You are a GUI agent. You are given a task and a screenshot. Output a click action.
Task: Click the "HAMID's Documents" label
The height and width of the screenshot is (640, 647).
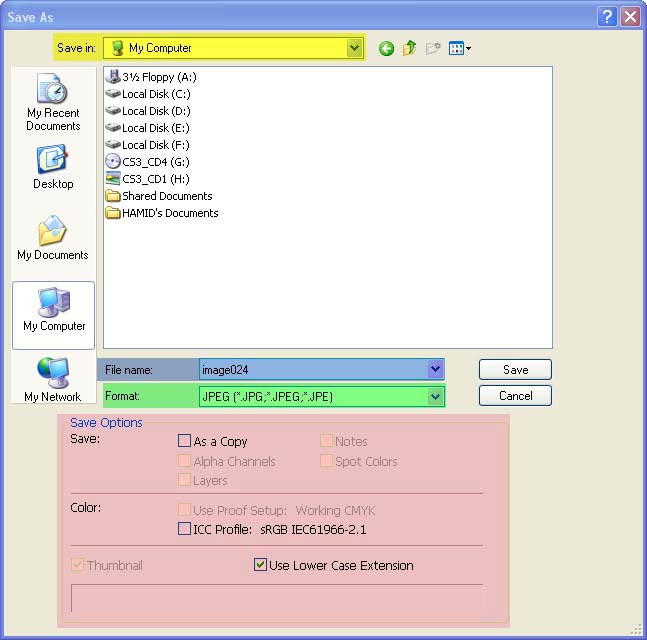click(170, 213)
